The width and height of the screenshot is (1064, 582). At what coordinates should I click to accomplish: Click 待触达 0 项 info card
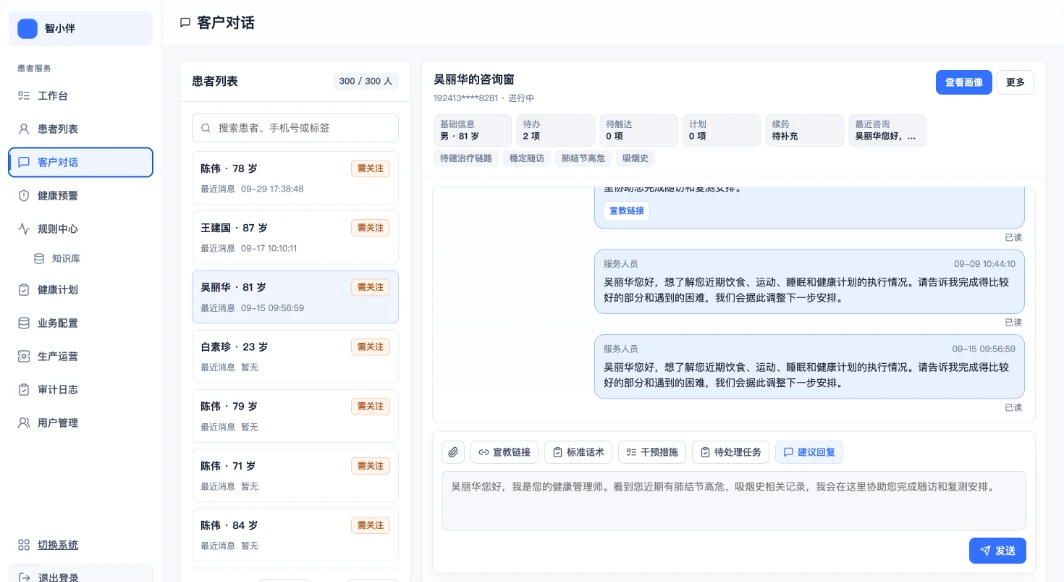click(639, 130)
